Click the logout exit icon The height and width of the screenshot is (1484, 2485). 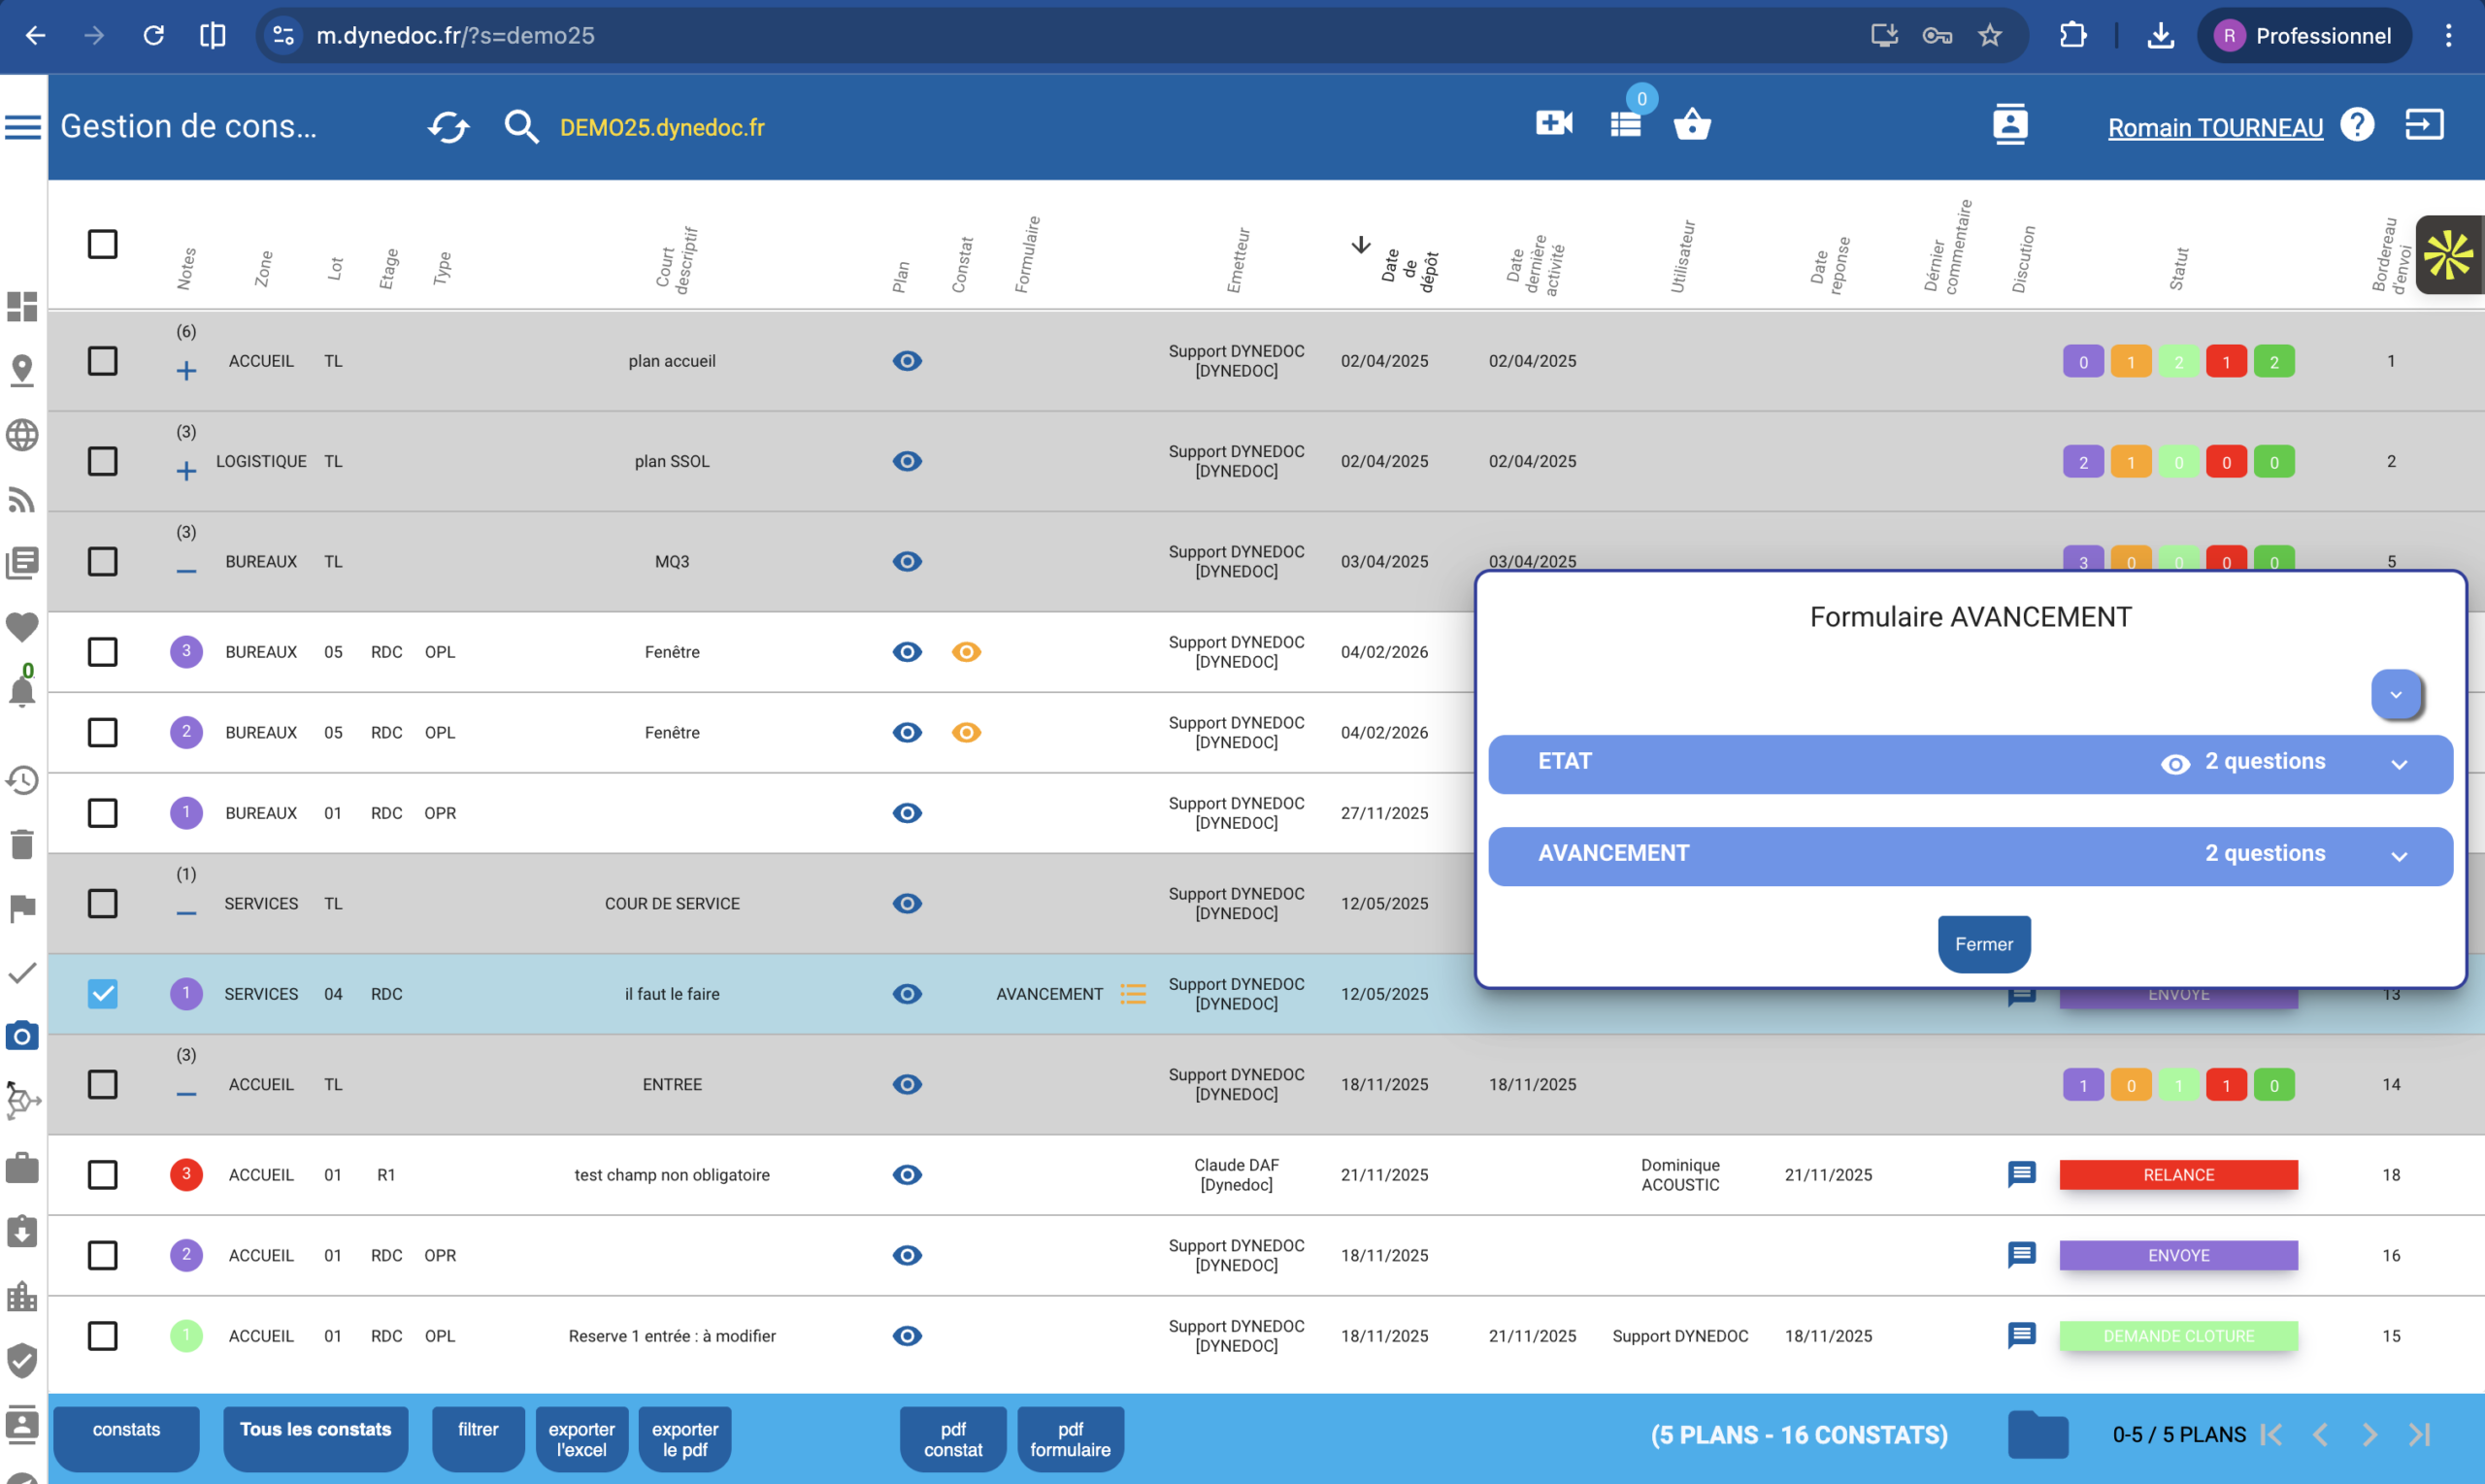pyautogui.click(x=2424, y=125)
